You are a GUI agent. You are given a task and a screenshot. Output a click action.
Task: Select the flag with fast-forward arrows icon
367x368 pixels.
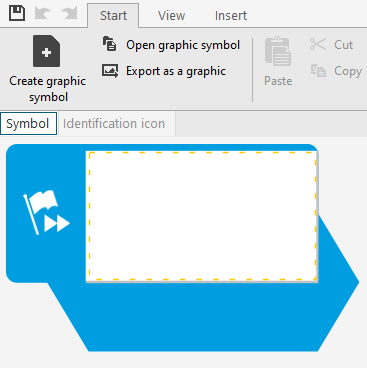(x=46, y=212)
